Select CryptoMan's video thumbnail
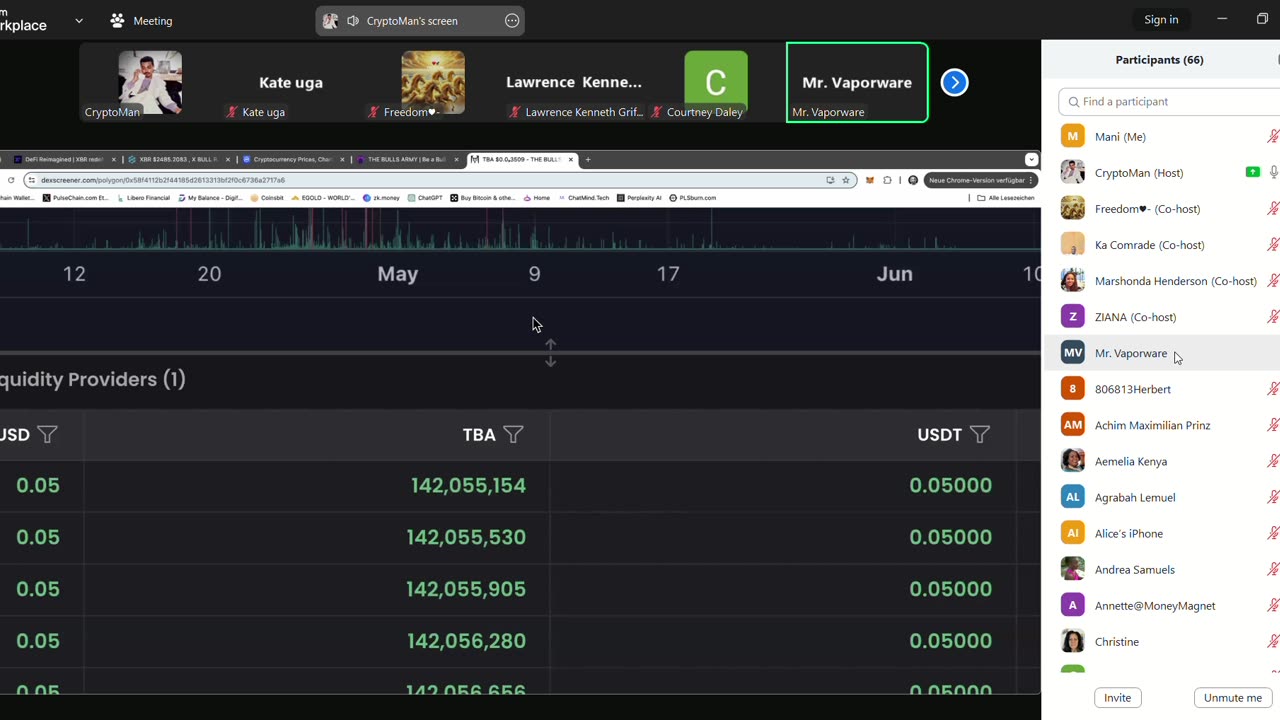Viewport: 1280px width, 720px height. 150,83
